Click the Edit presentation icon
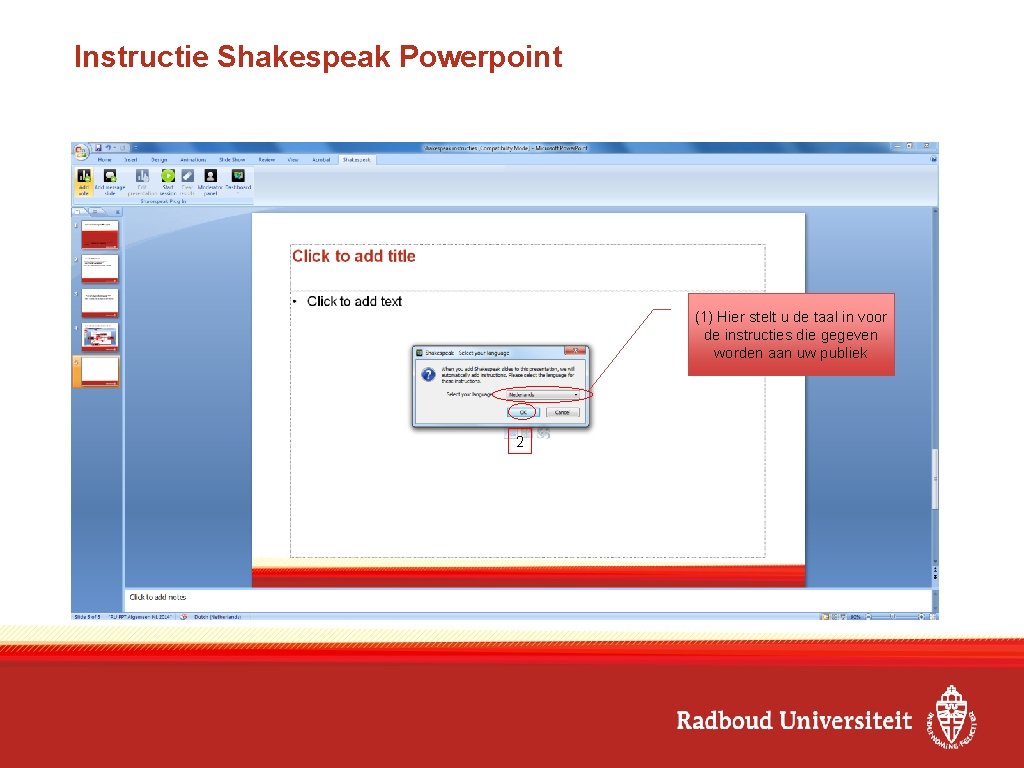 click(x=142, y=176)
